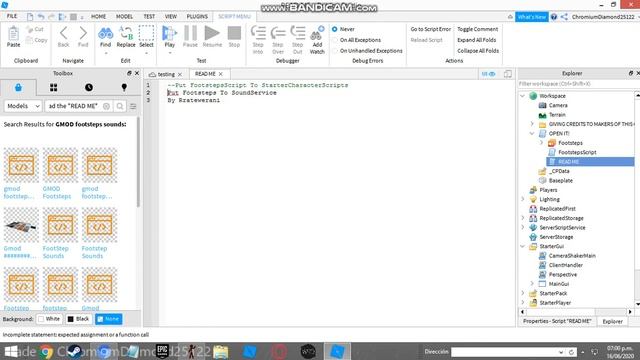Switch to the bottom Explorer panel tab
640x360 pixels.
coord(612,322)
